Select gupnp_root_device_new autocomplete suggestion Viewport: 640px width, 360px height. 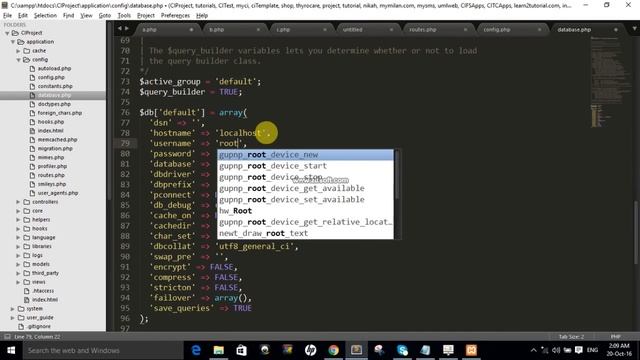tap(305, 155)
